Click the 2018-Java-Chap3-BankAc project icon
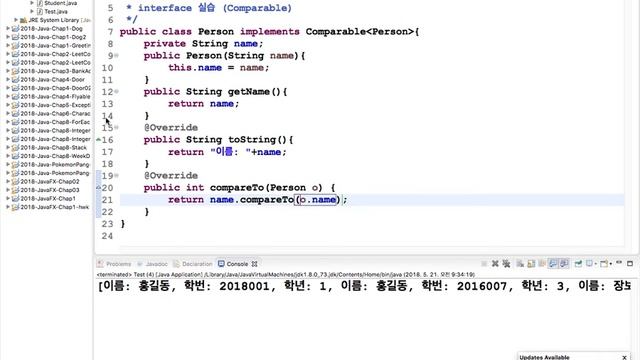 pyautogui.click(x=15, y=71)
